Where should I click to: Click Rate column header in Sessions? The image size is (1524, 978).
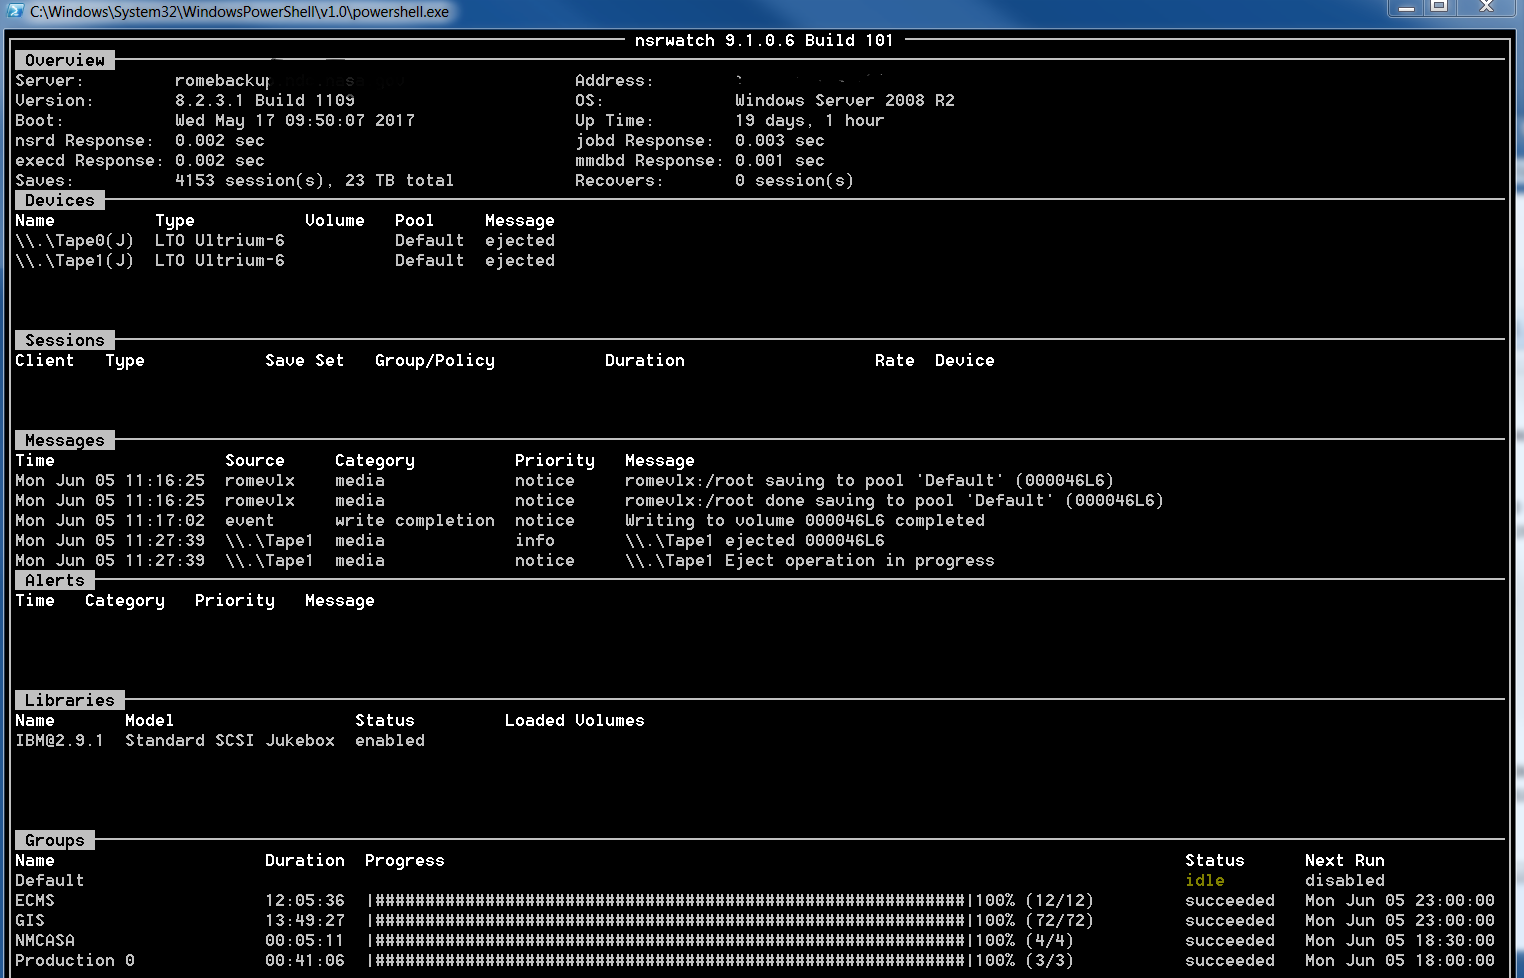click(x=895, y=360)
